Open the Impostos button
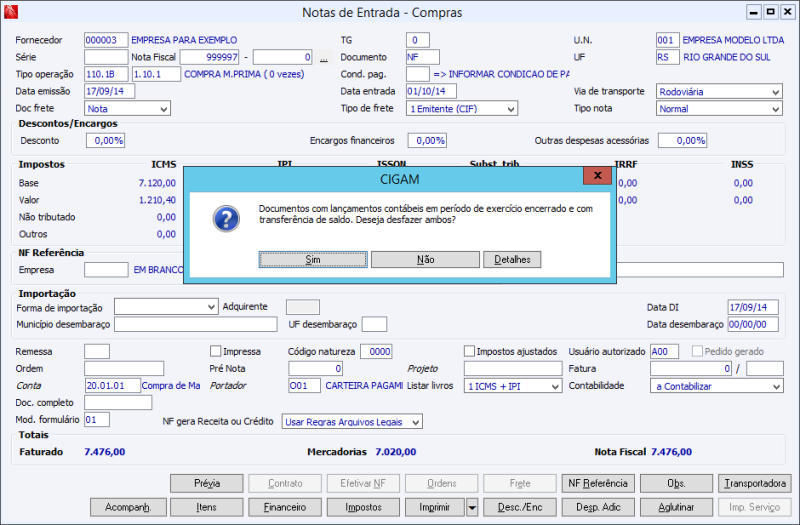 tap(363, 508)
